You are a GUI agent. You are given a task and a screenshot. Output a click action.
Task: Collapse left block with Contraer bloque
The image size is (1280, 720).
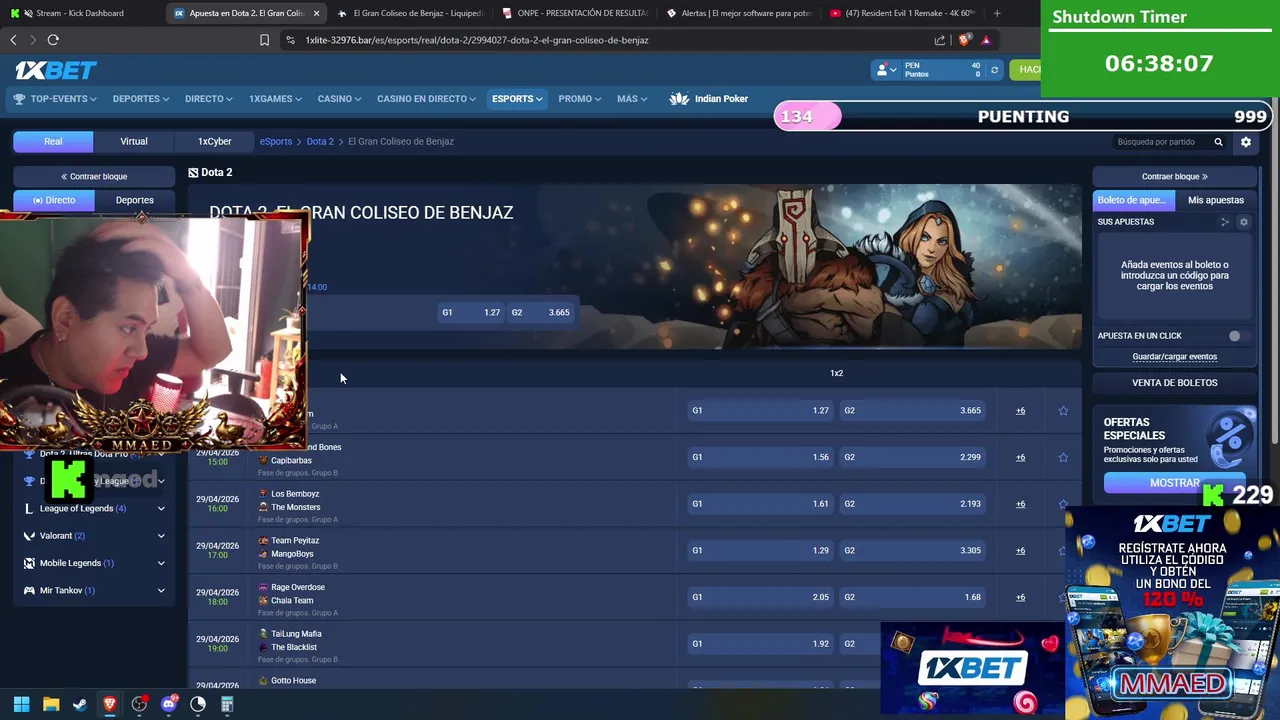tap(94, 177)
